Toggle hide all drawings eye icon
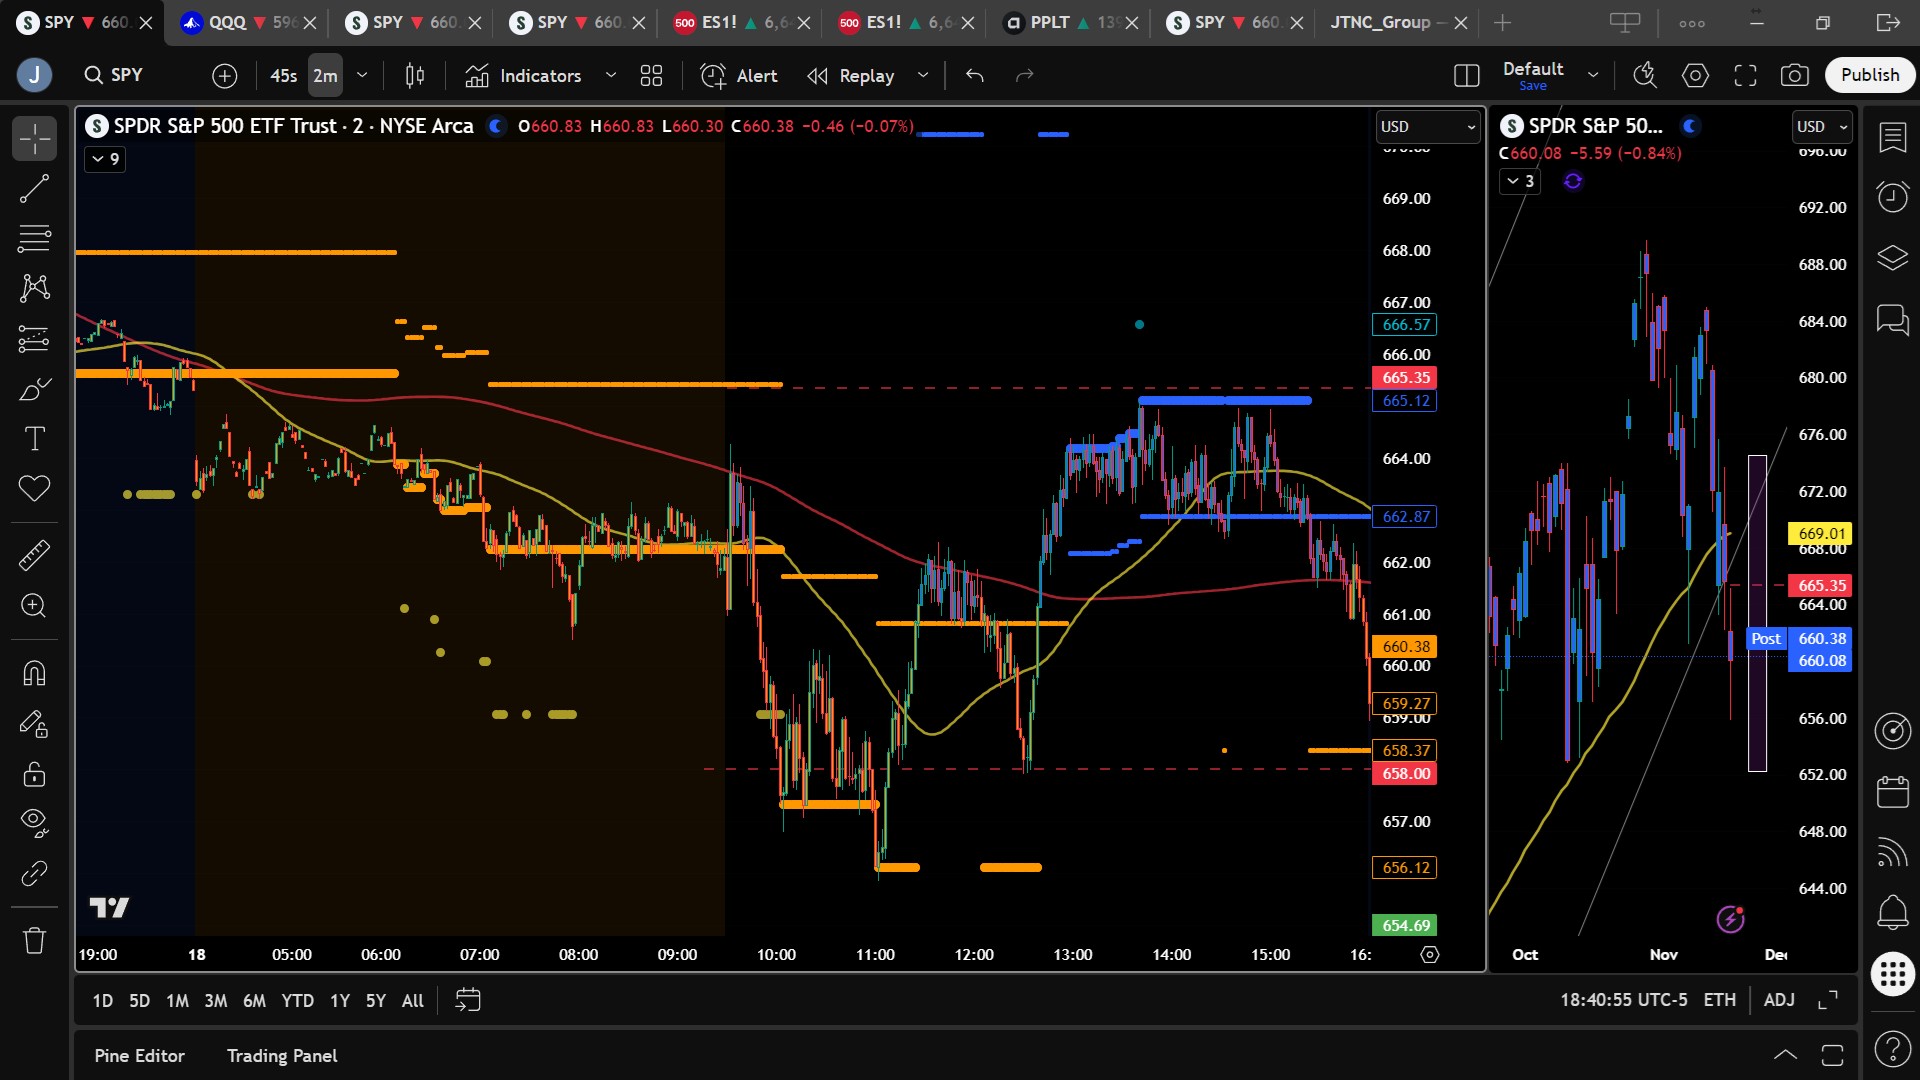 coord(34,822)
